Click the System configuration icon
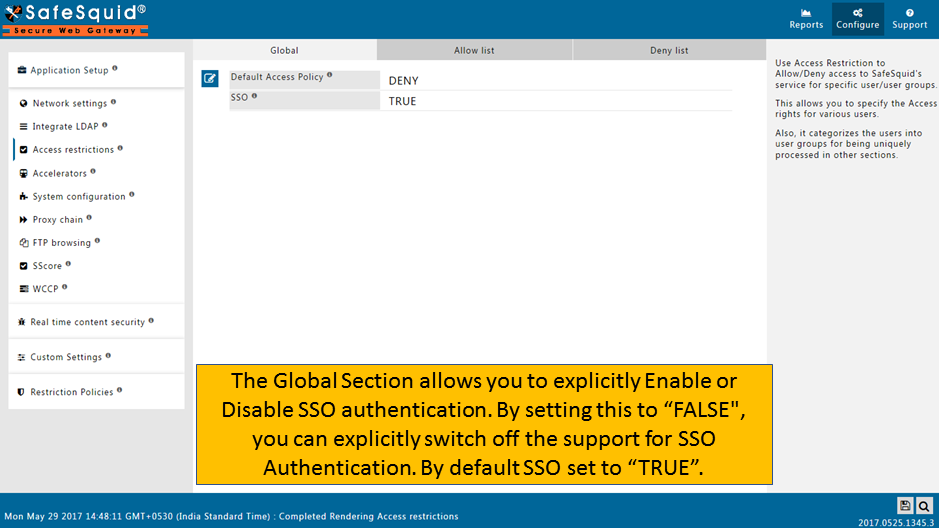The image size is (939, 528). pos(23,196)
